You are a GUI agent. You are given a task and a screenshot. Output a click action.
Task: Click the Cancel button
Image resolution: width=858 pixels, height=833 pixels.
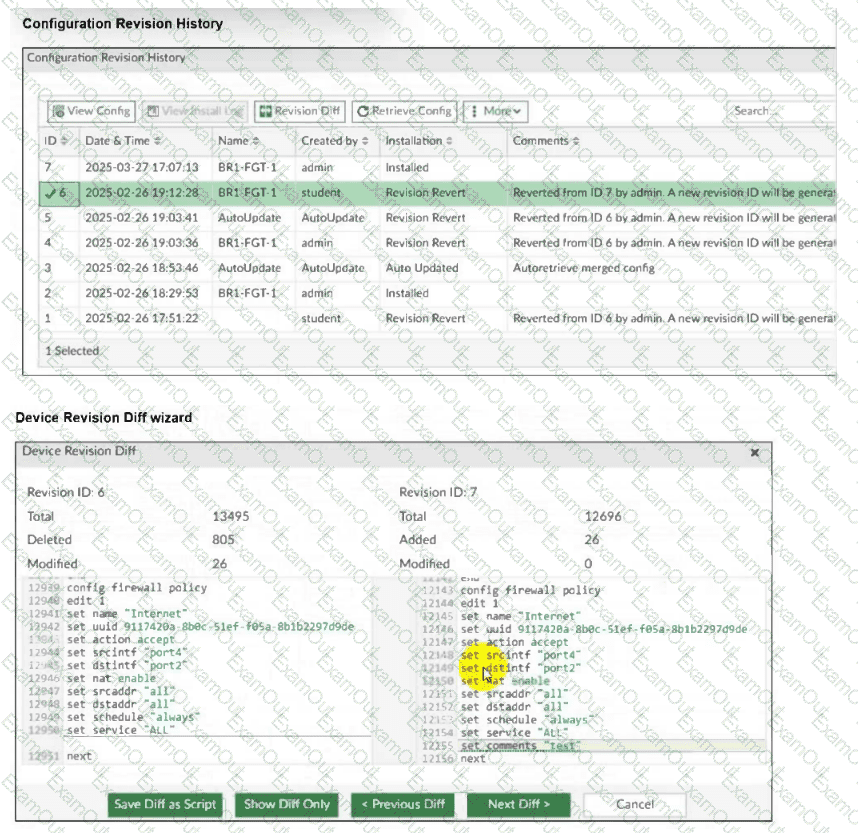pyautogui.click(x=635, y=804)
